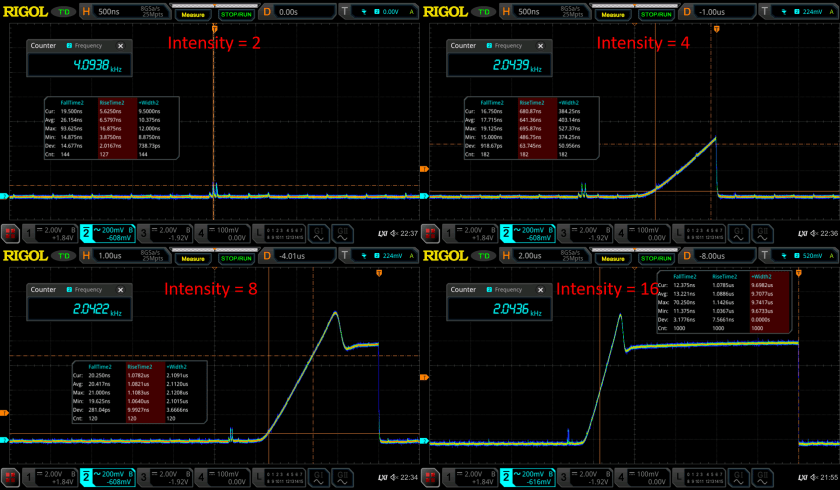Viewport: 840px width, 490px height.
Task: Close the Counter window showing 2.0439 kHz
Action: tap(540, 46)
